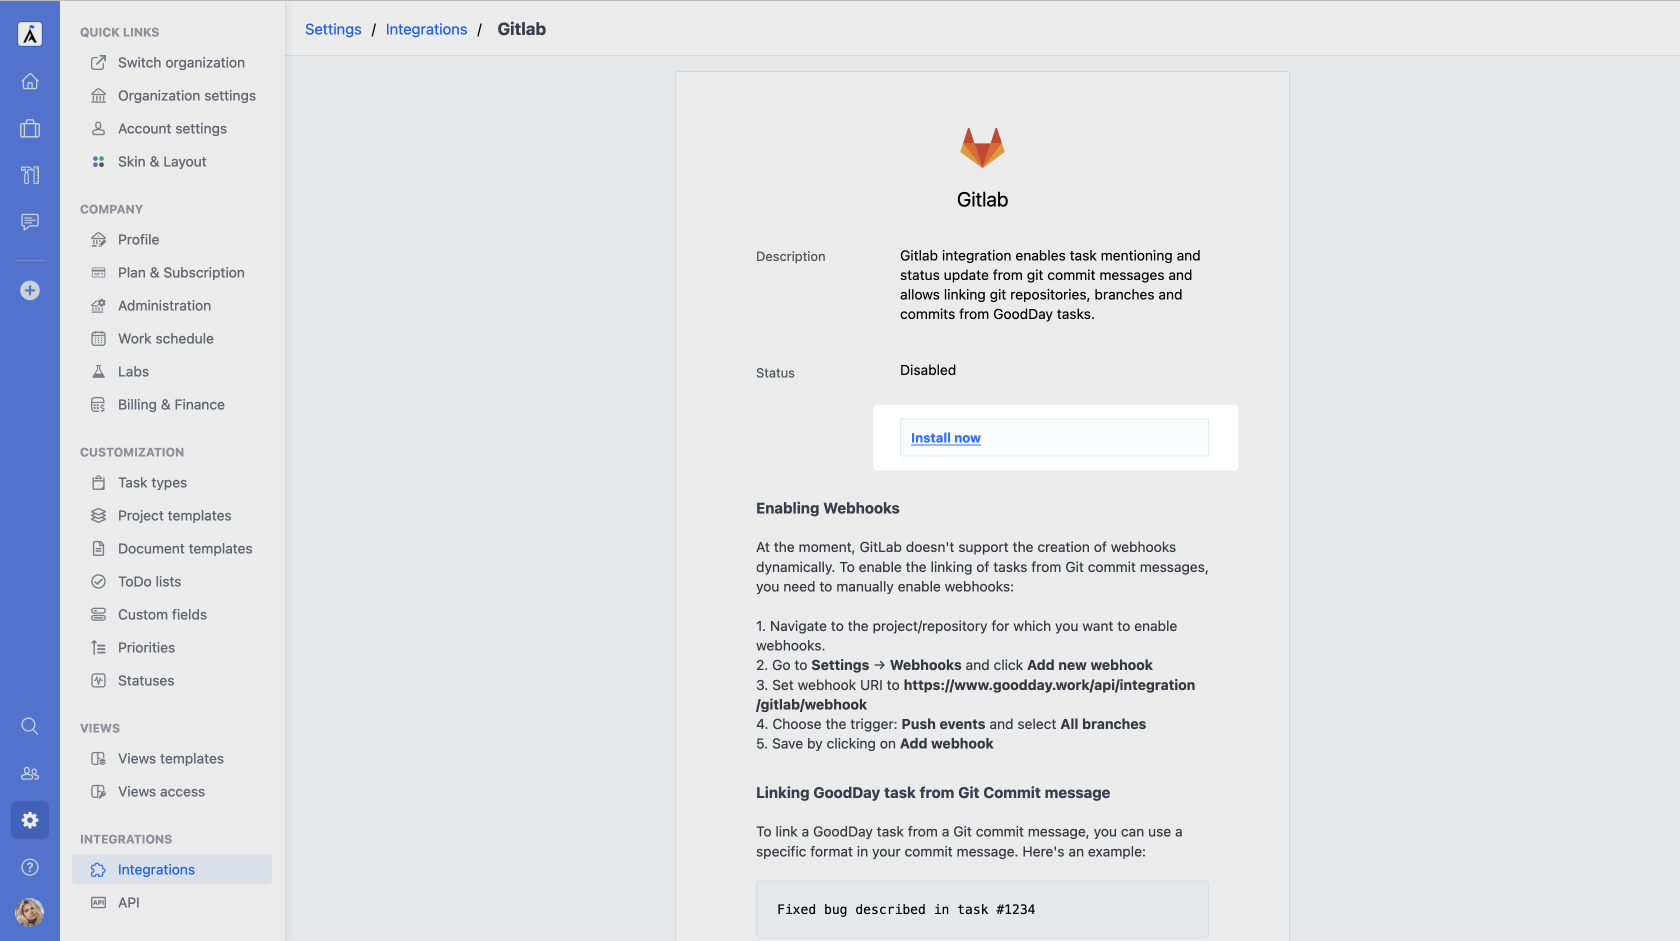Click the API icon in sidebar
The height and width of the screenshot is (941, 1680).
point(98,902)
